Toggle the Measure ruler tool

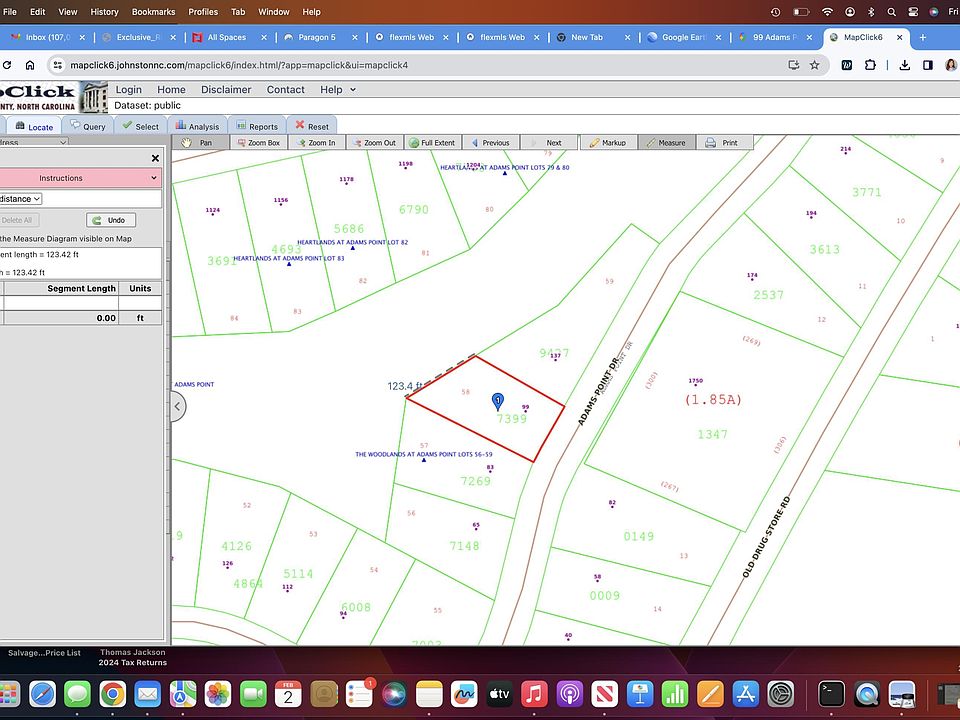click(x=665, y=143)
